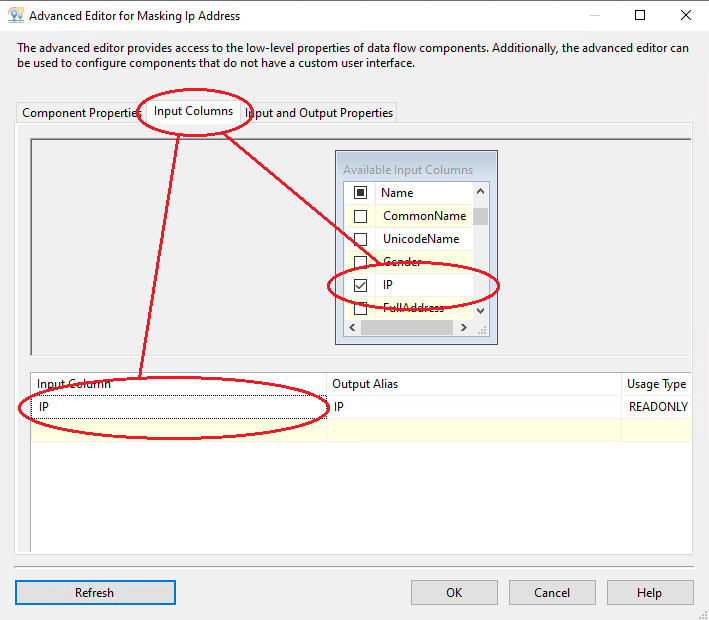Toggle the Name select-all checkbox in the header
This screenshot has width=709, height=620.
point(361,193)
